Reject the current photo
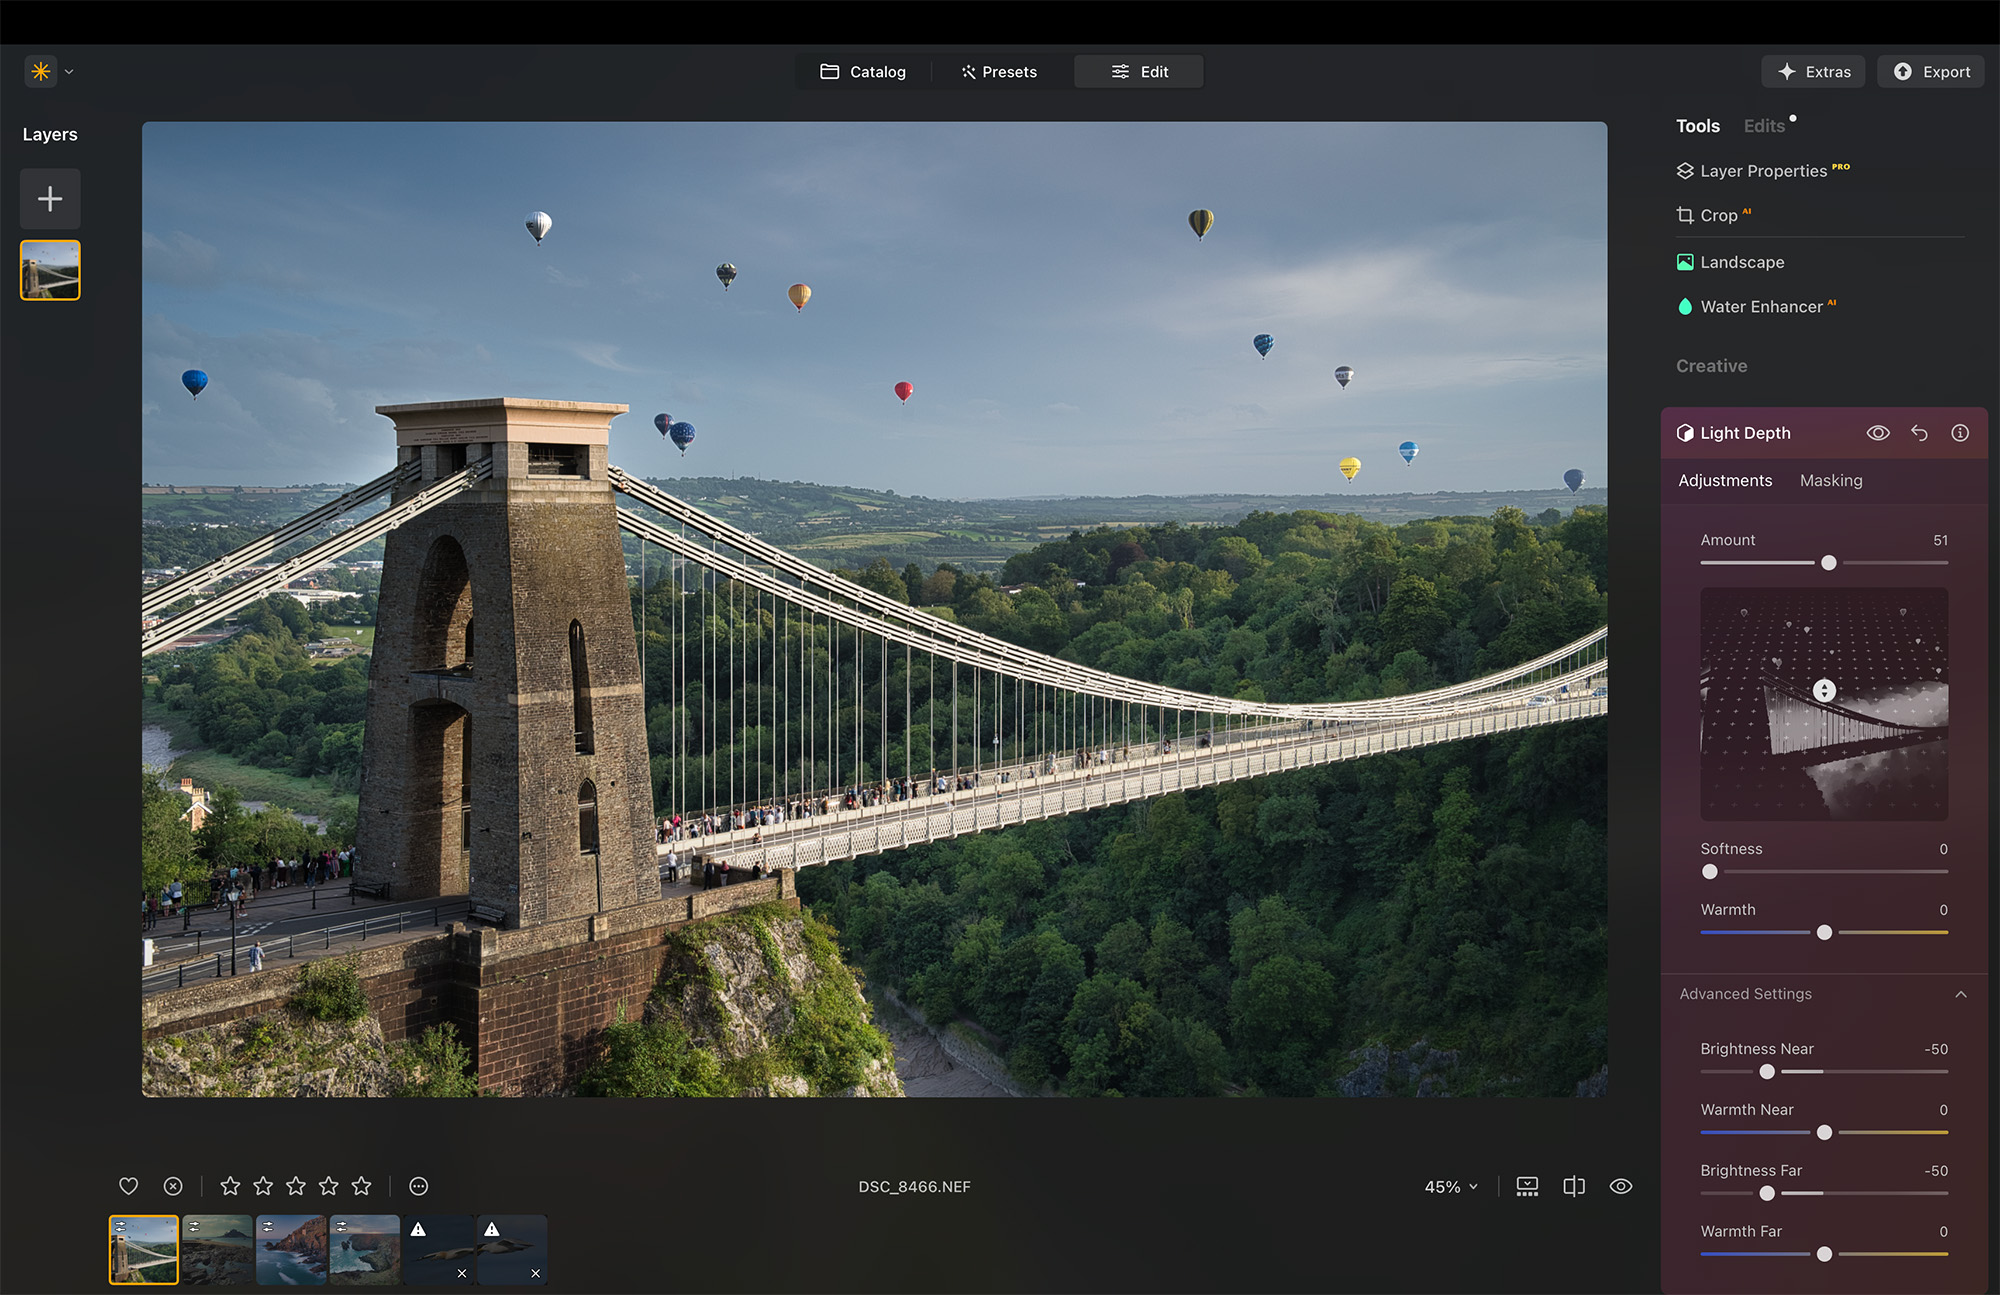 pyautogui.click(x=172, y=1186)
